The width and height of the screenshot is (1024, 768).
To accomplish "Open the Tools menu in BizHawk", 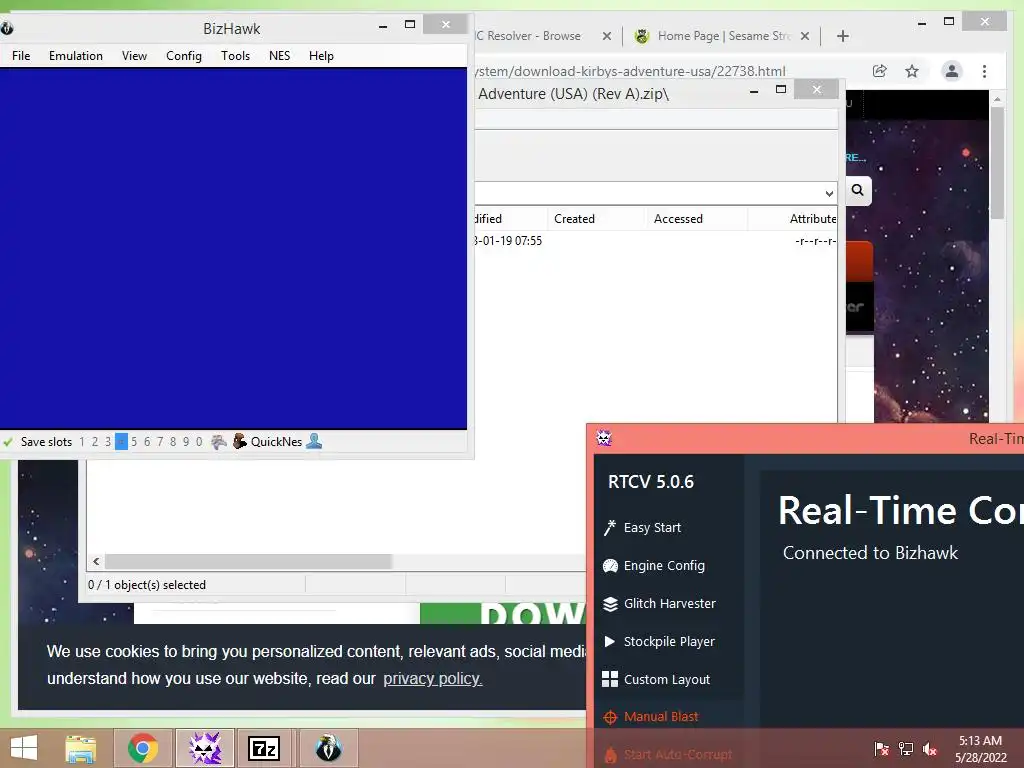I will 235,56.
